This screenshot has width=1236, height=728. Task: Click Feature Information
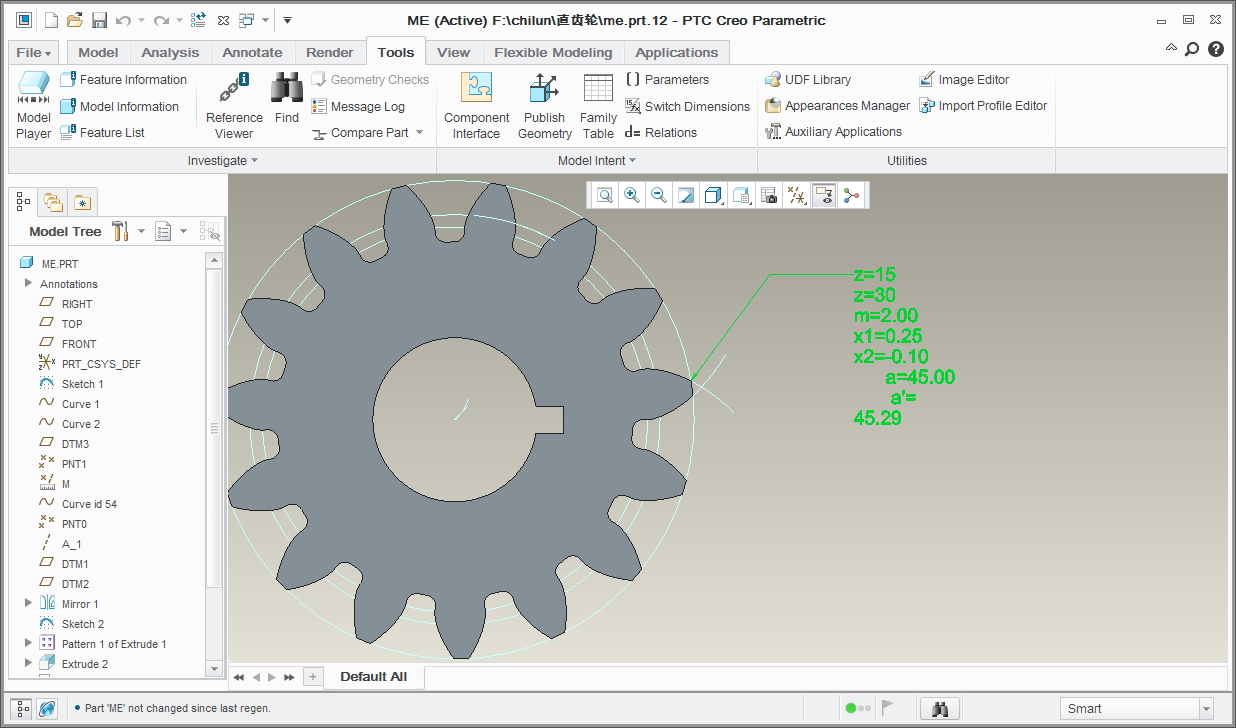(124, 80)
